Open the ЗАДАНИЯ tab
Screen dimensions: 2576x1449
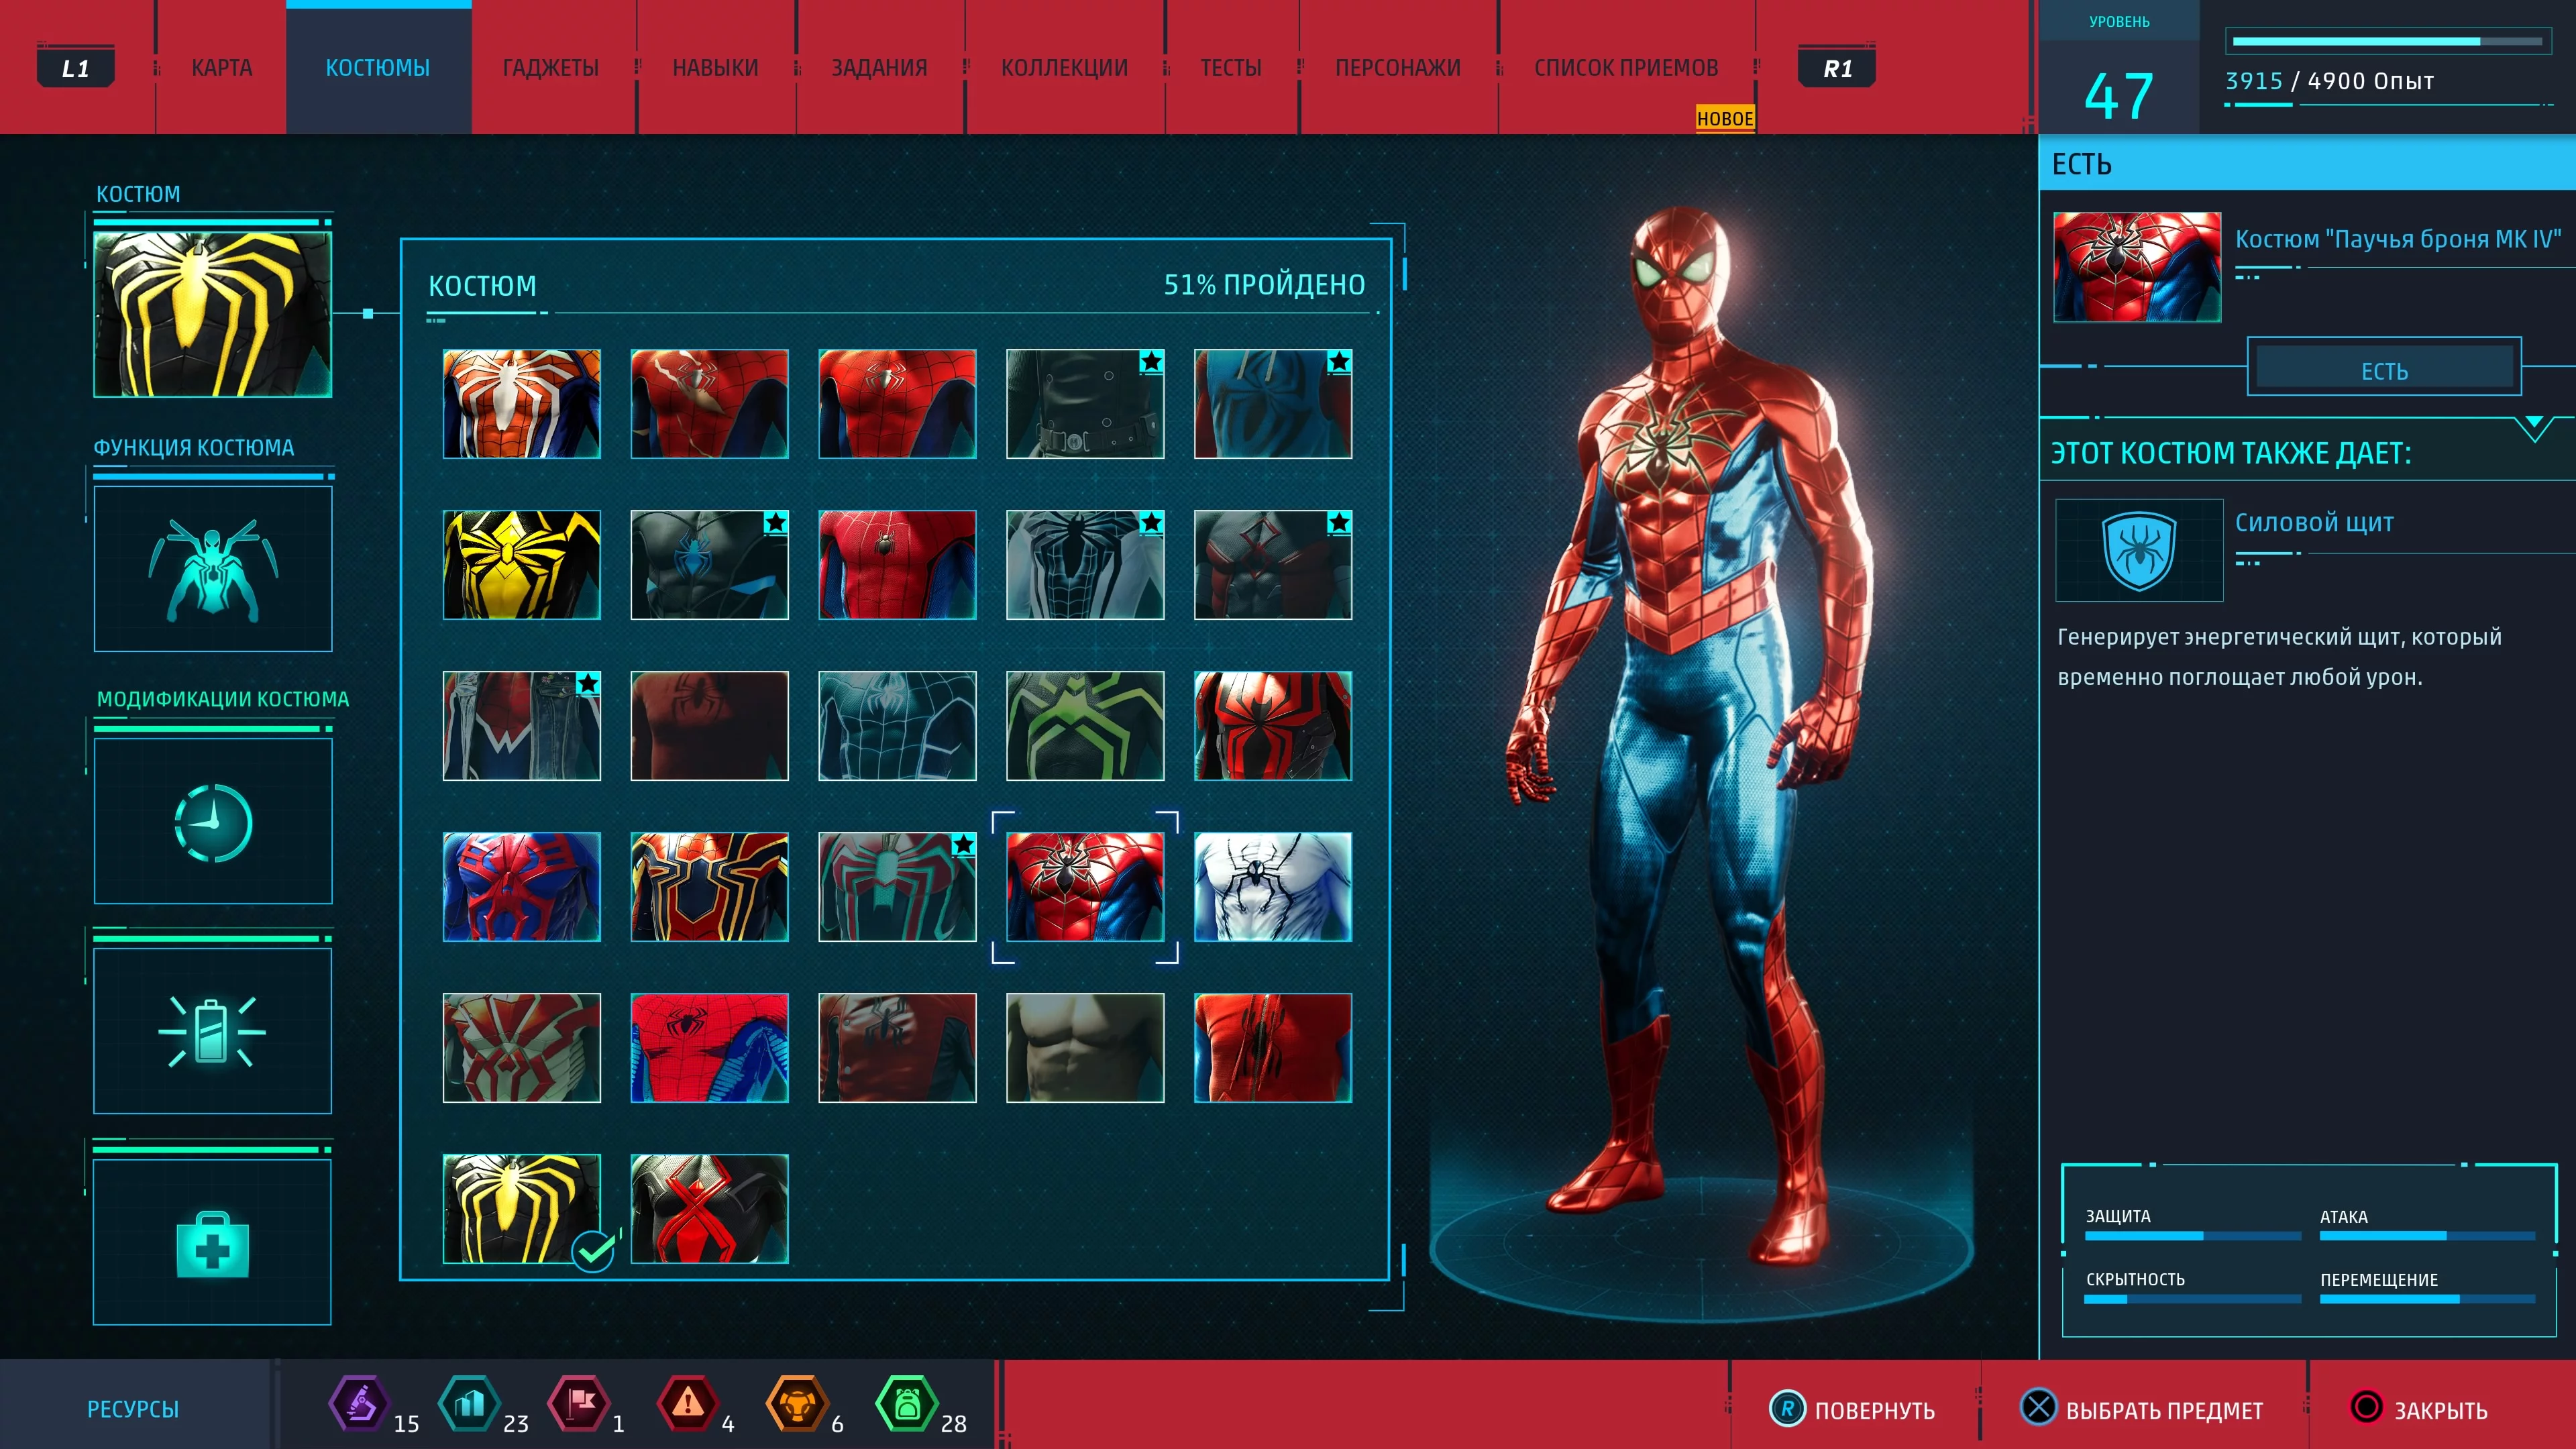pyautogui.click(x=880, y=68)
